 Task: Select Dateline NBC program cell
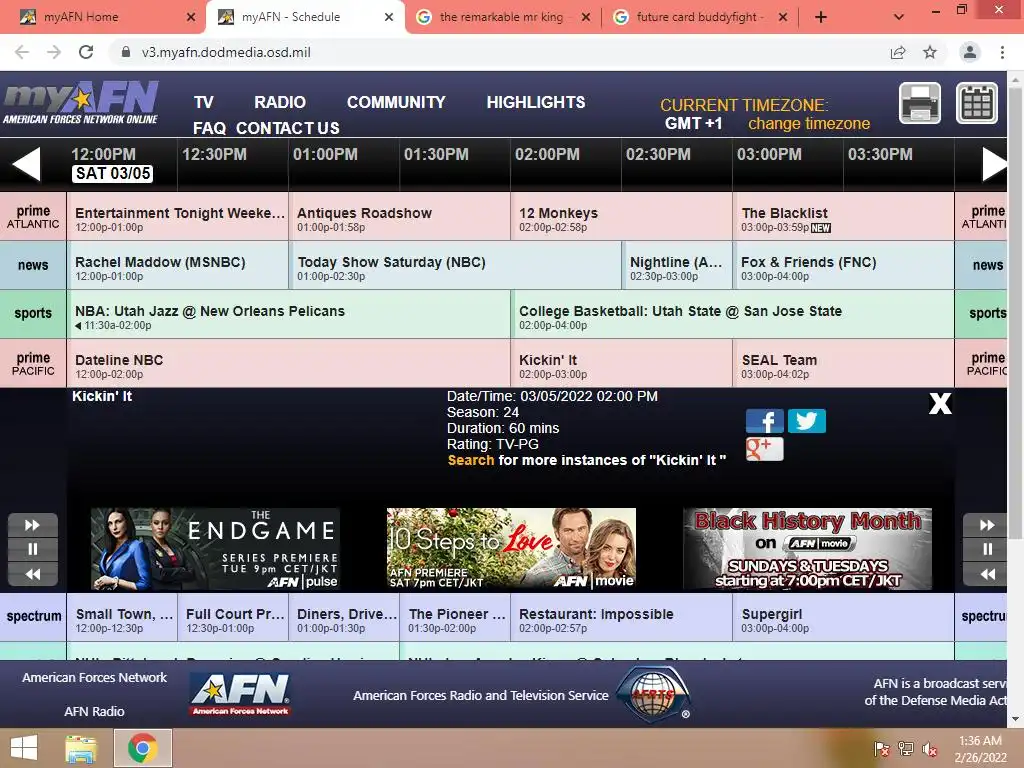[289, 363]
